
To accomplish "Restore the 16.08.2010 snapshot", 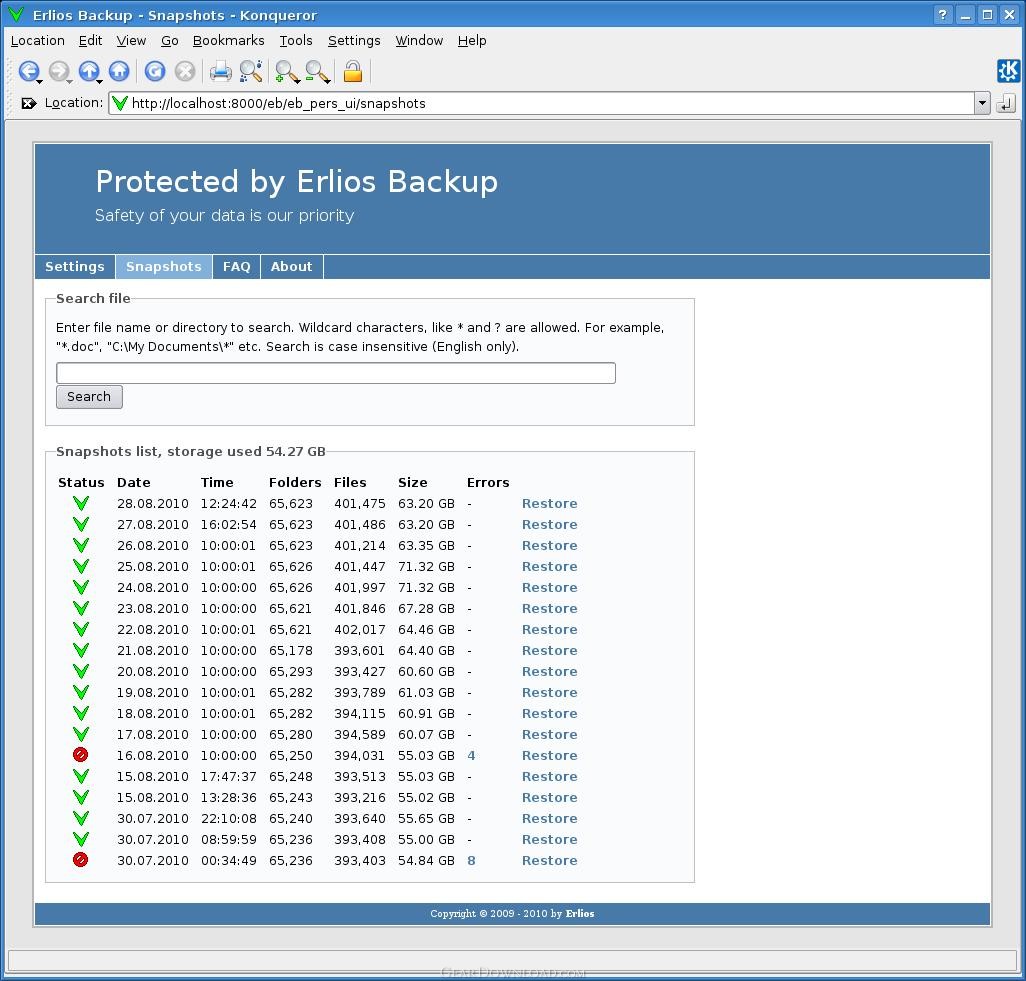I will click(x=550, y=755).
